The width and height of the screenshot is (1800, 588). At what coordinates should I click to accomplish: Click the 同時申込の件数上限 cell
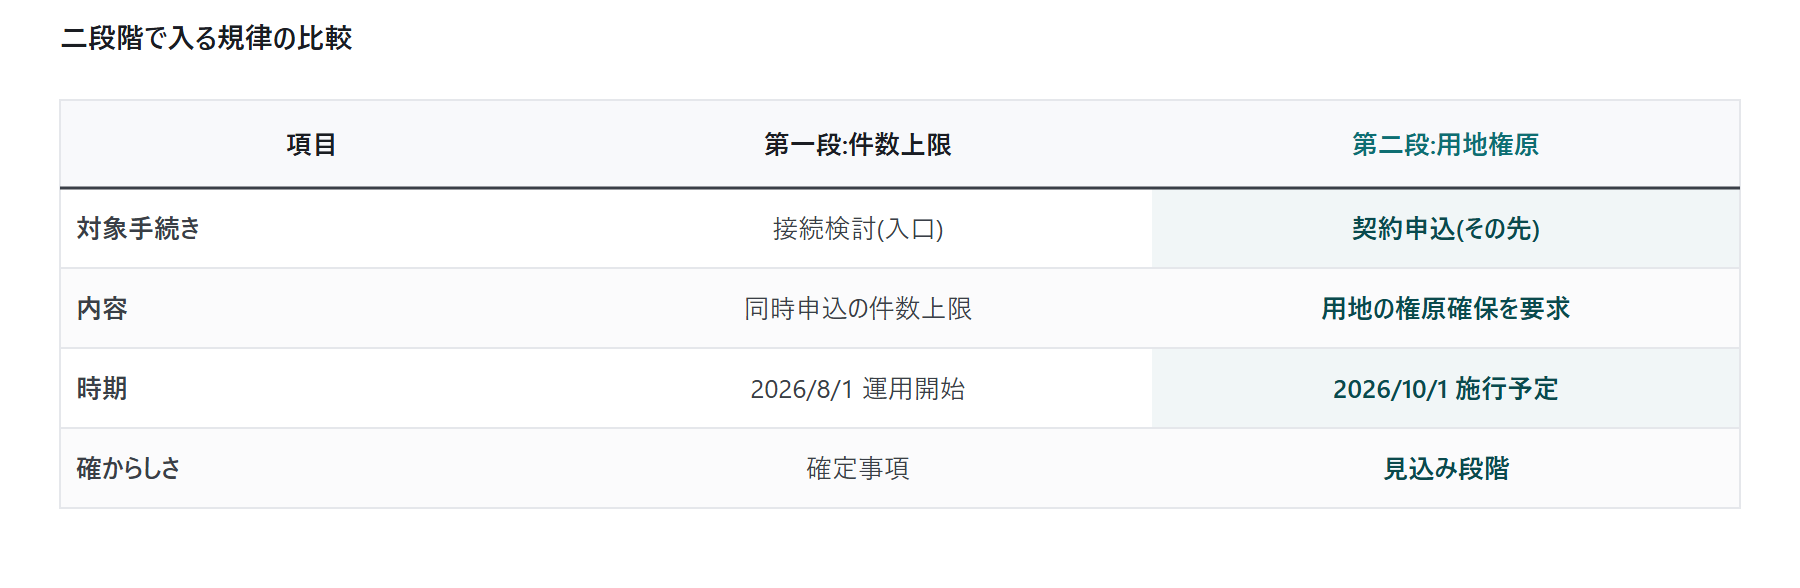coord(858,308)
